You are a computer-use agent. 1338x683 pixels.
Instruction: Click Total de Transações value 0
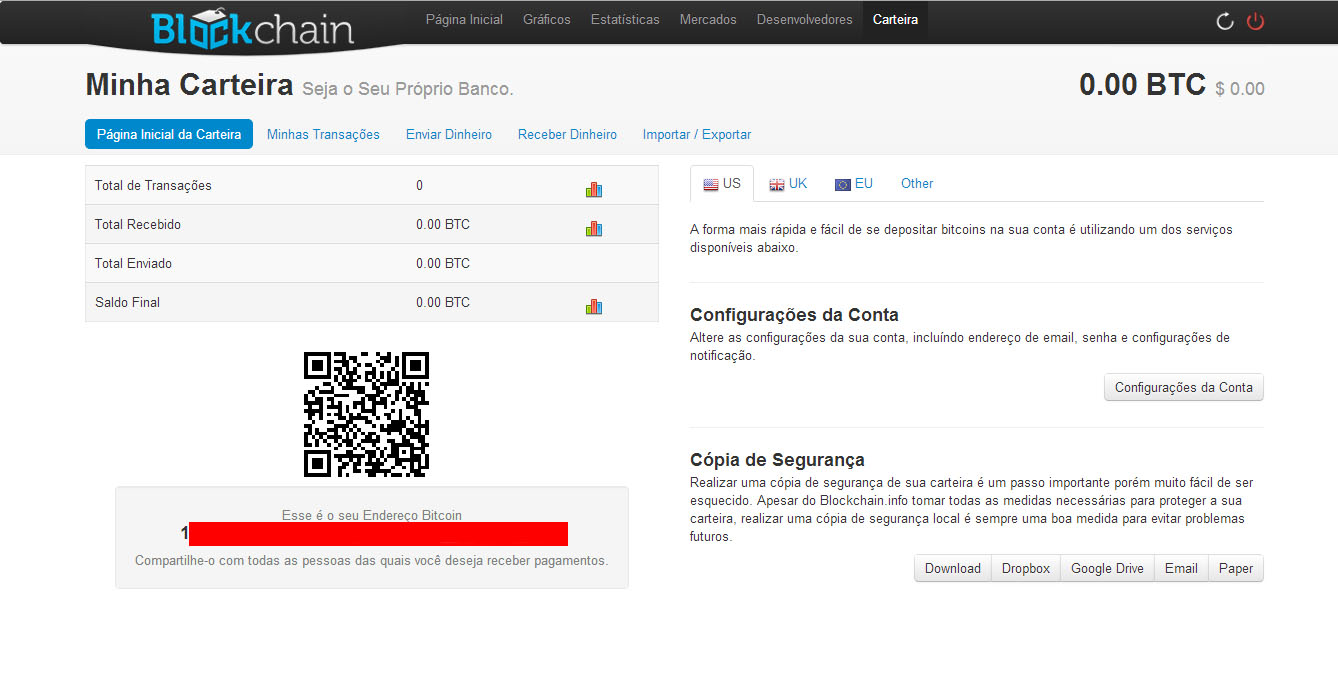point(420,185)
